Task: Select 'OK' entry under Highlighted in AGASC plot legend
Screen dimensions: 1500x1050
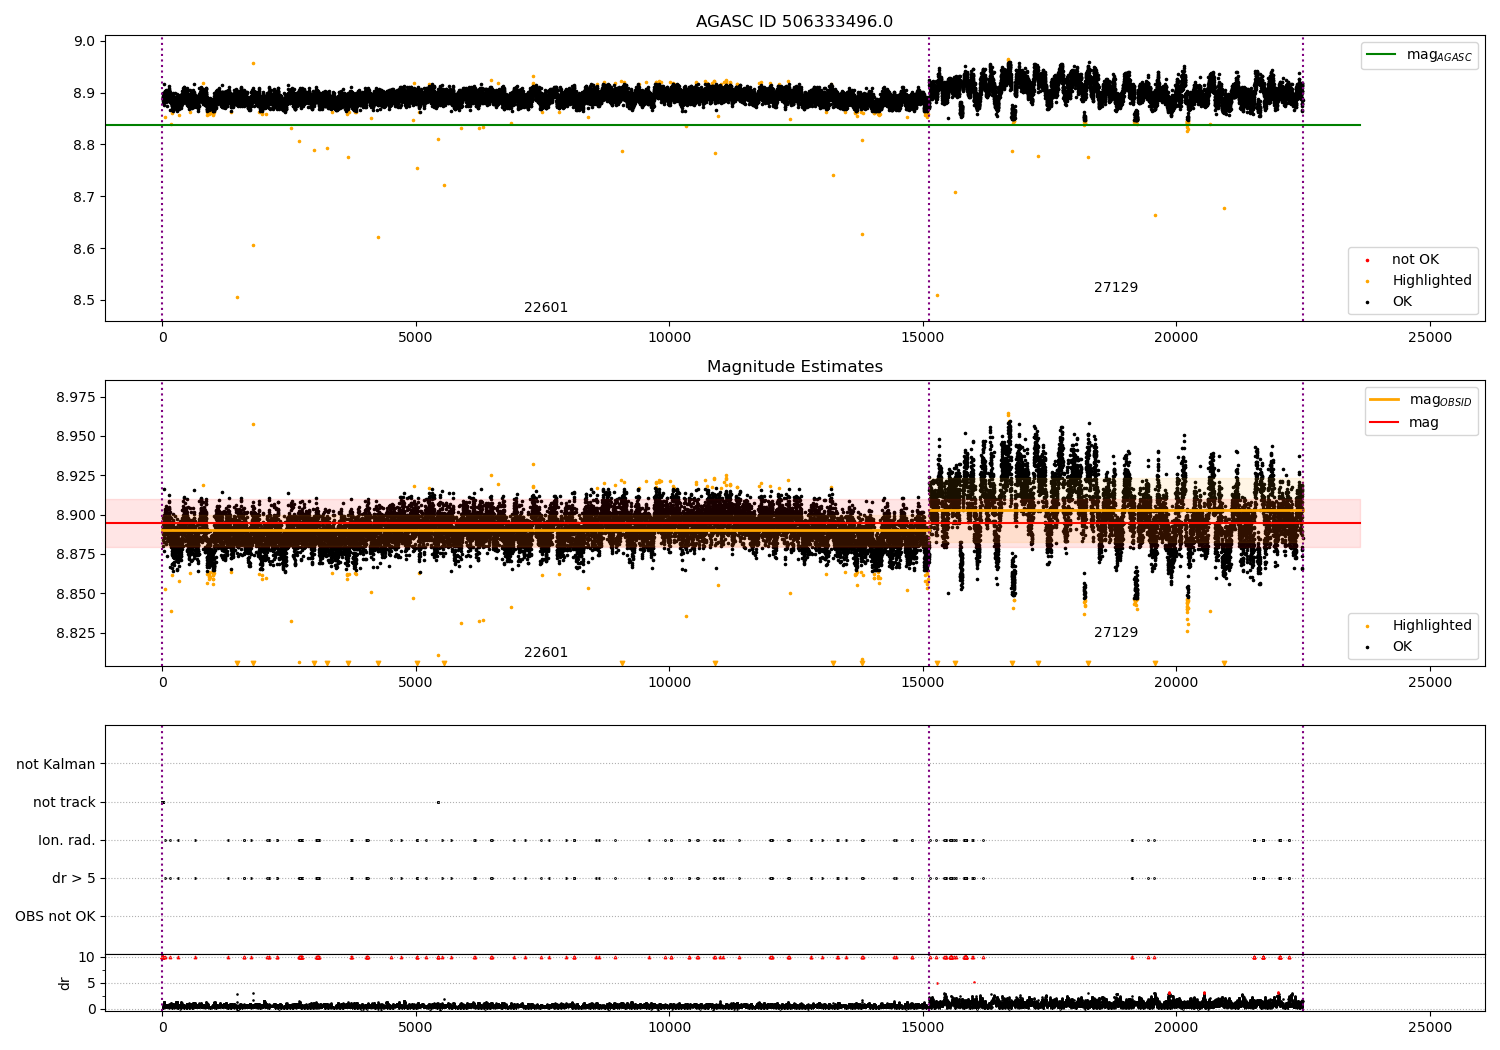Action: (1402, 302)
